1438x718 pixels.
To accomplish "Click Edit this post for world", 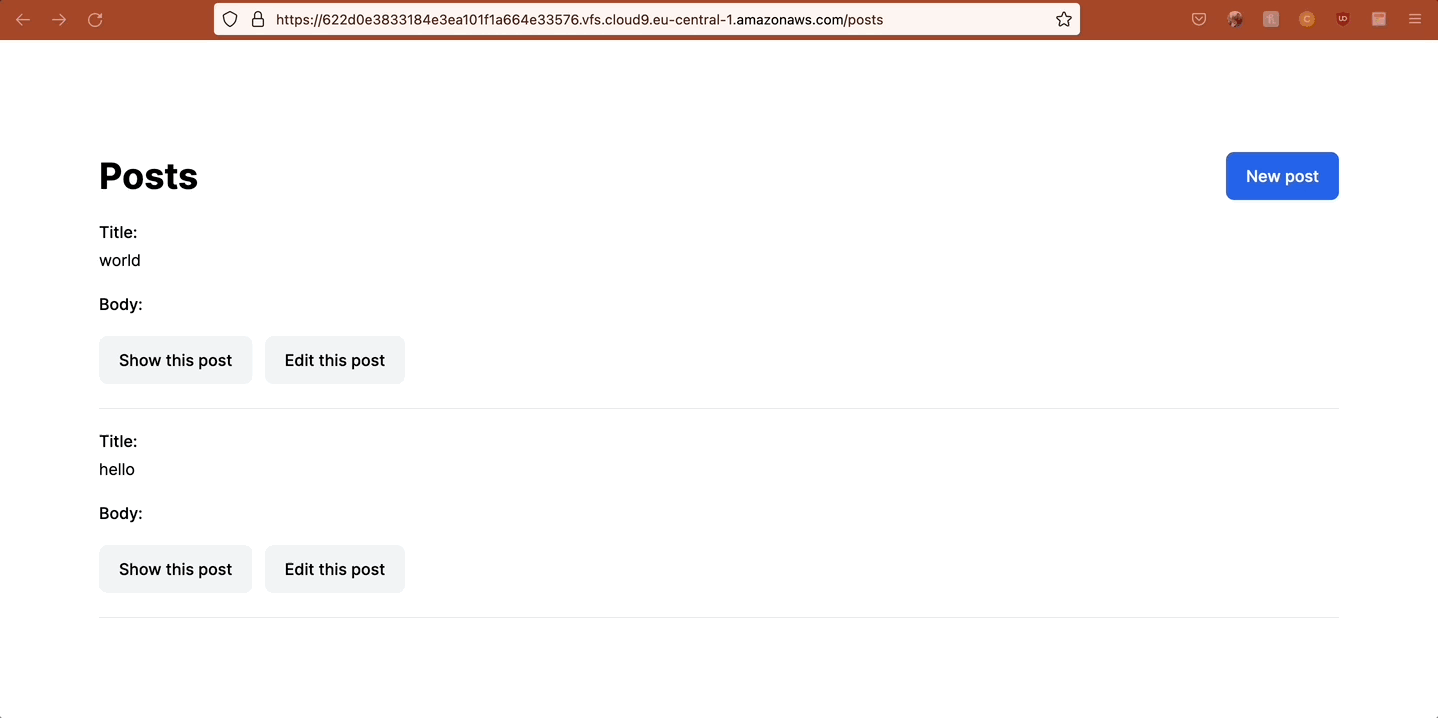I will coord(335,360).
